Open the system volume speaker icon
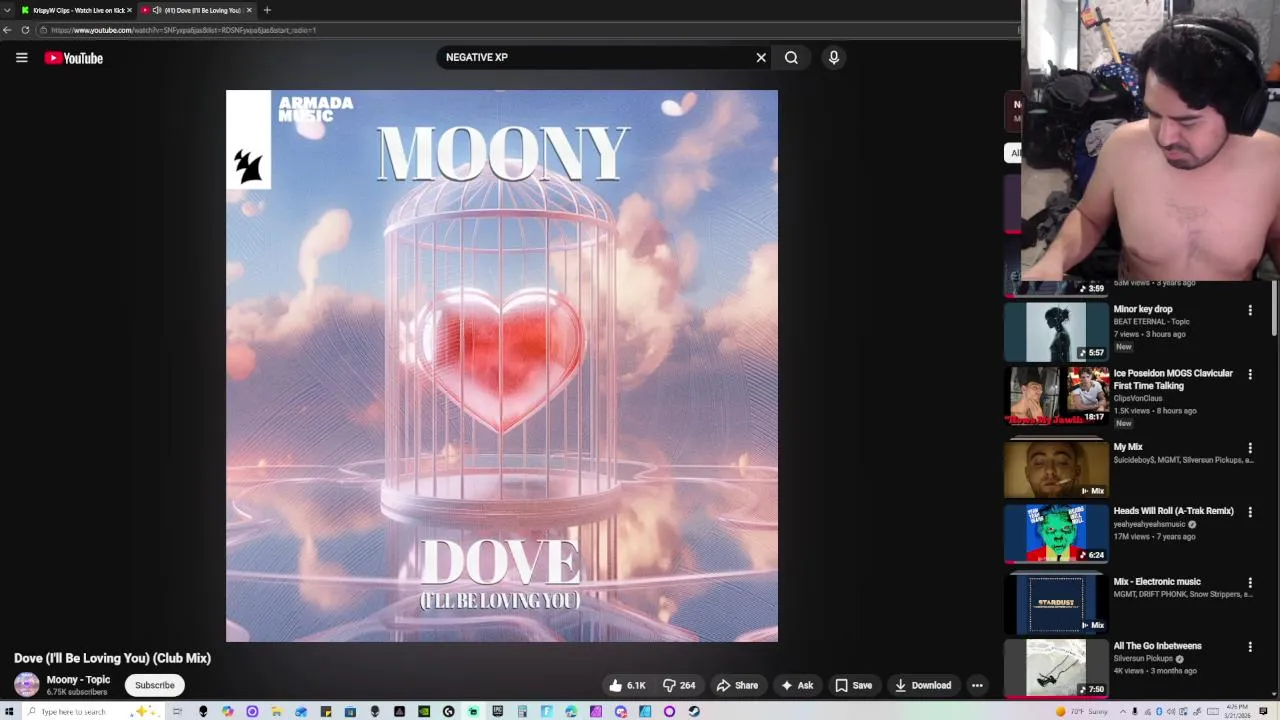The width and height of the screenshot is (1280, 720). coord(1171,711)
